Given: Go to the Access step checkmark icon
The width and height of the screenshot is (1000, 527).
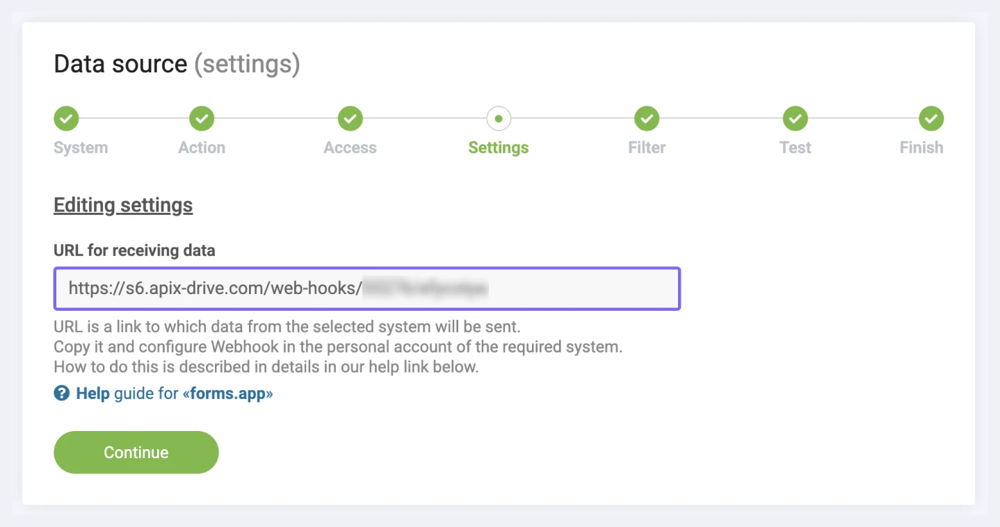Looking at the screenshot, I should (x=350, y=119).
